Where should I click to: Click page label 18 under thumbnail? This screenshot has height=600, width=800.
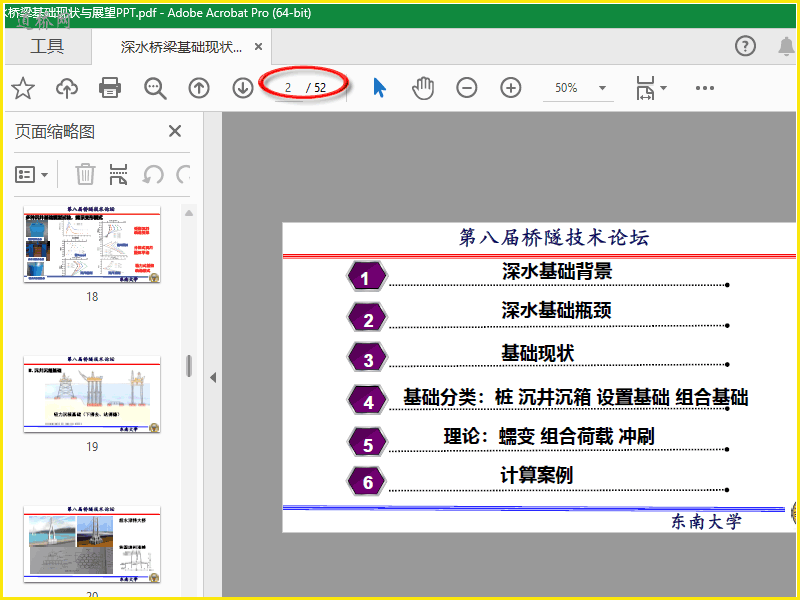click(x=92, y=296)
